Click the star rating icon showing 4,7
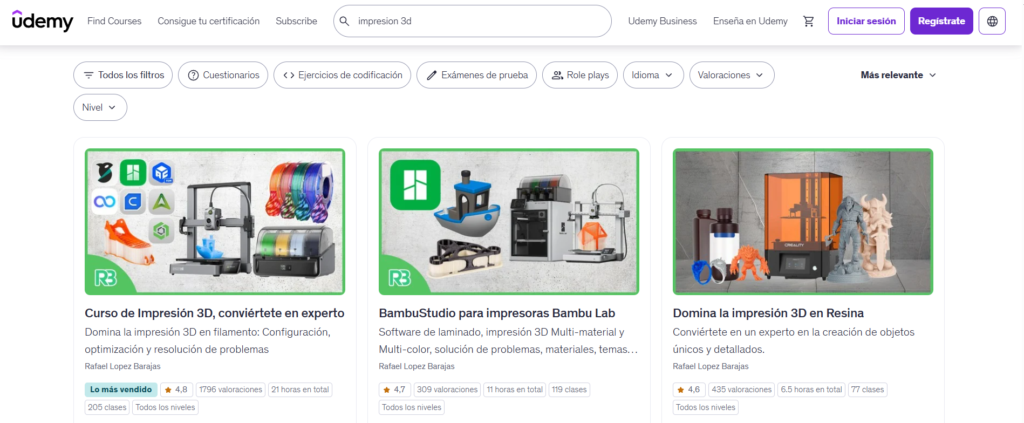The image size is (1024, 423). pos(387,390)
